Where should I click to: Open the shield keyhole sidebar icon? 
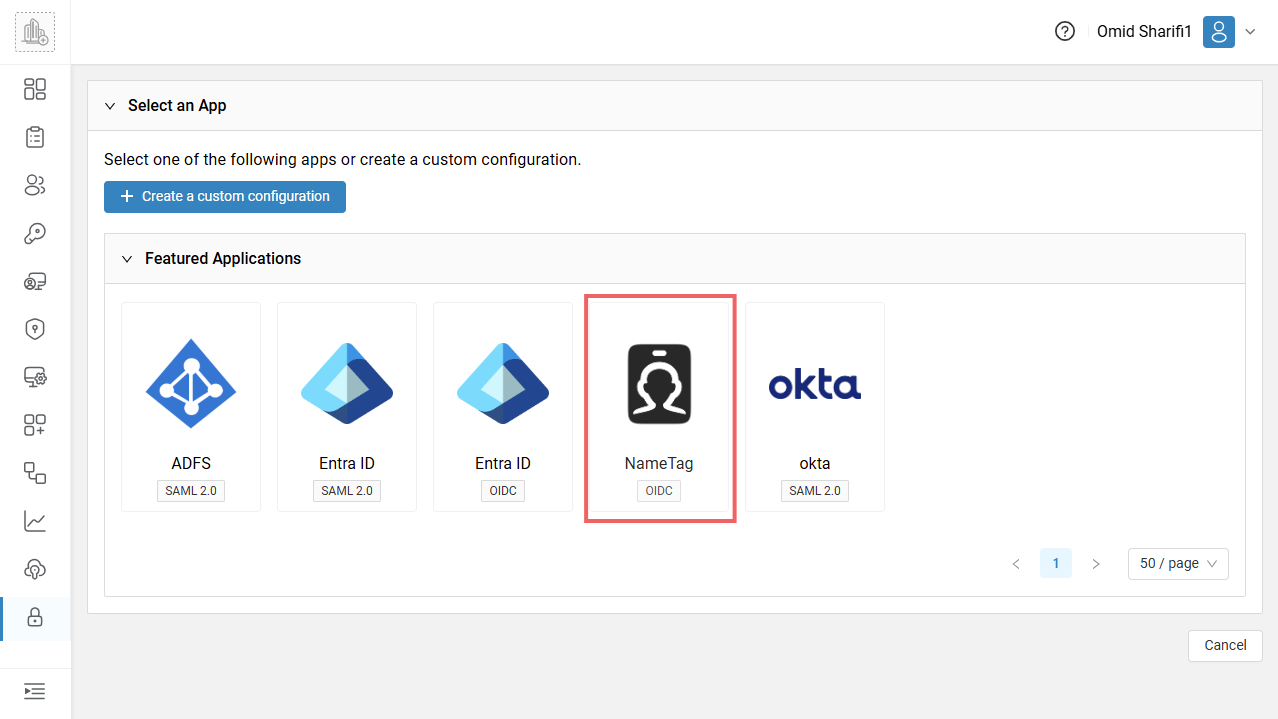[35, 329]
